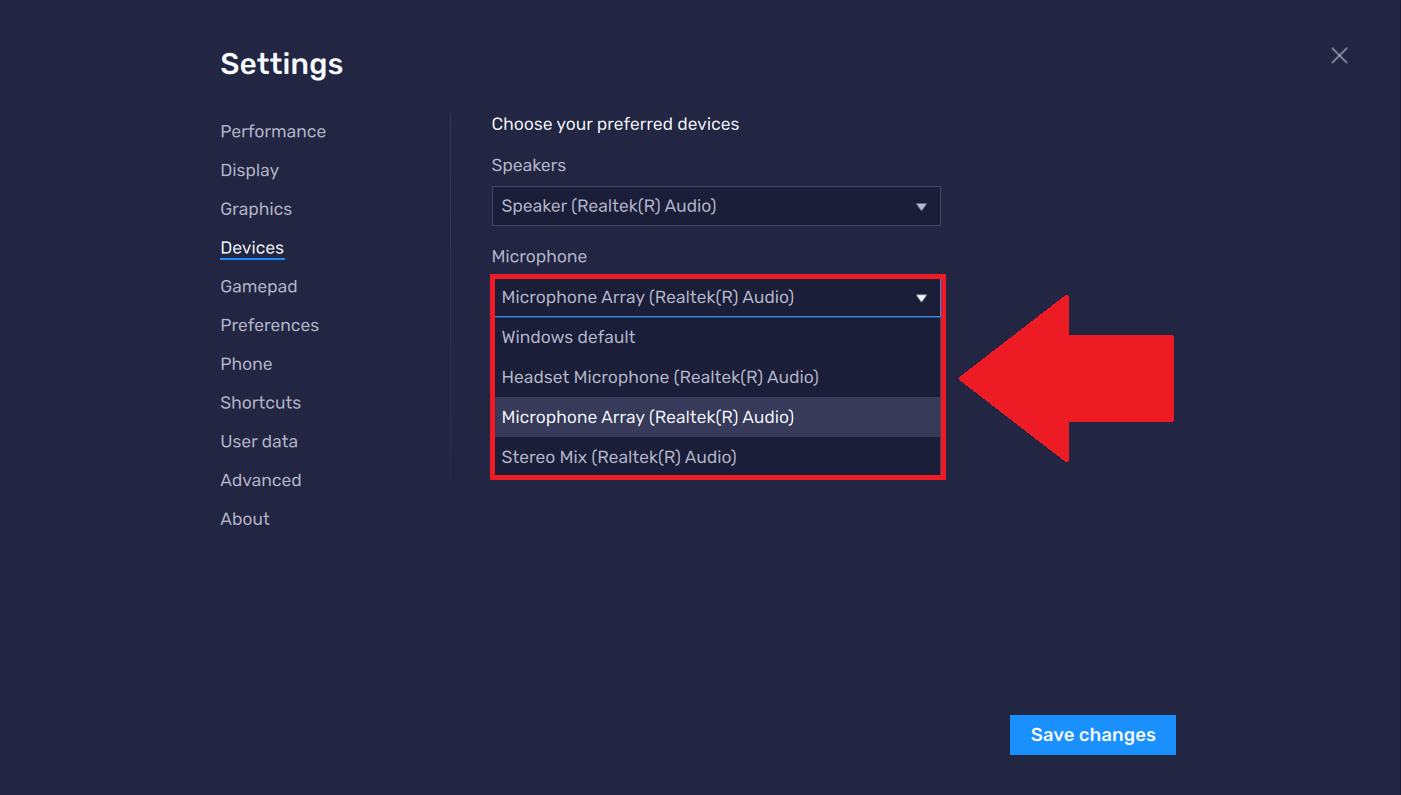Viewport: 1401px width, 795px height.
Task: Select Stereo Mix (Realtek(R) Audio) option
Action: tap(718, 457)
